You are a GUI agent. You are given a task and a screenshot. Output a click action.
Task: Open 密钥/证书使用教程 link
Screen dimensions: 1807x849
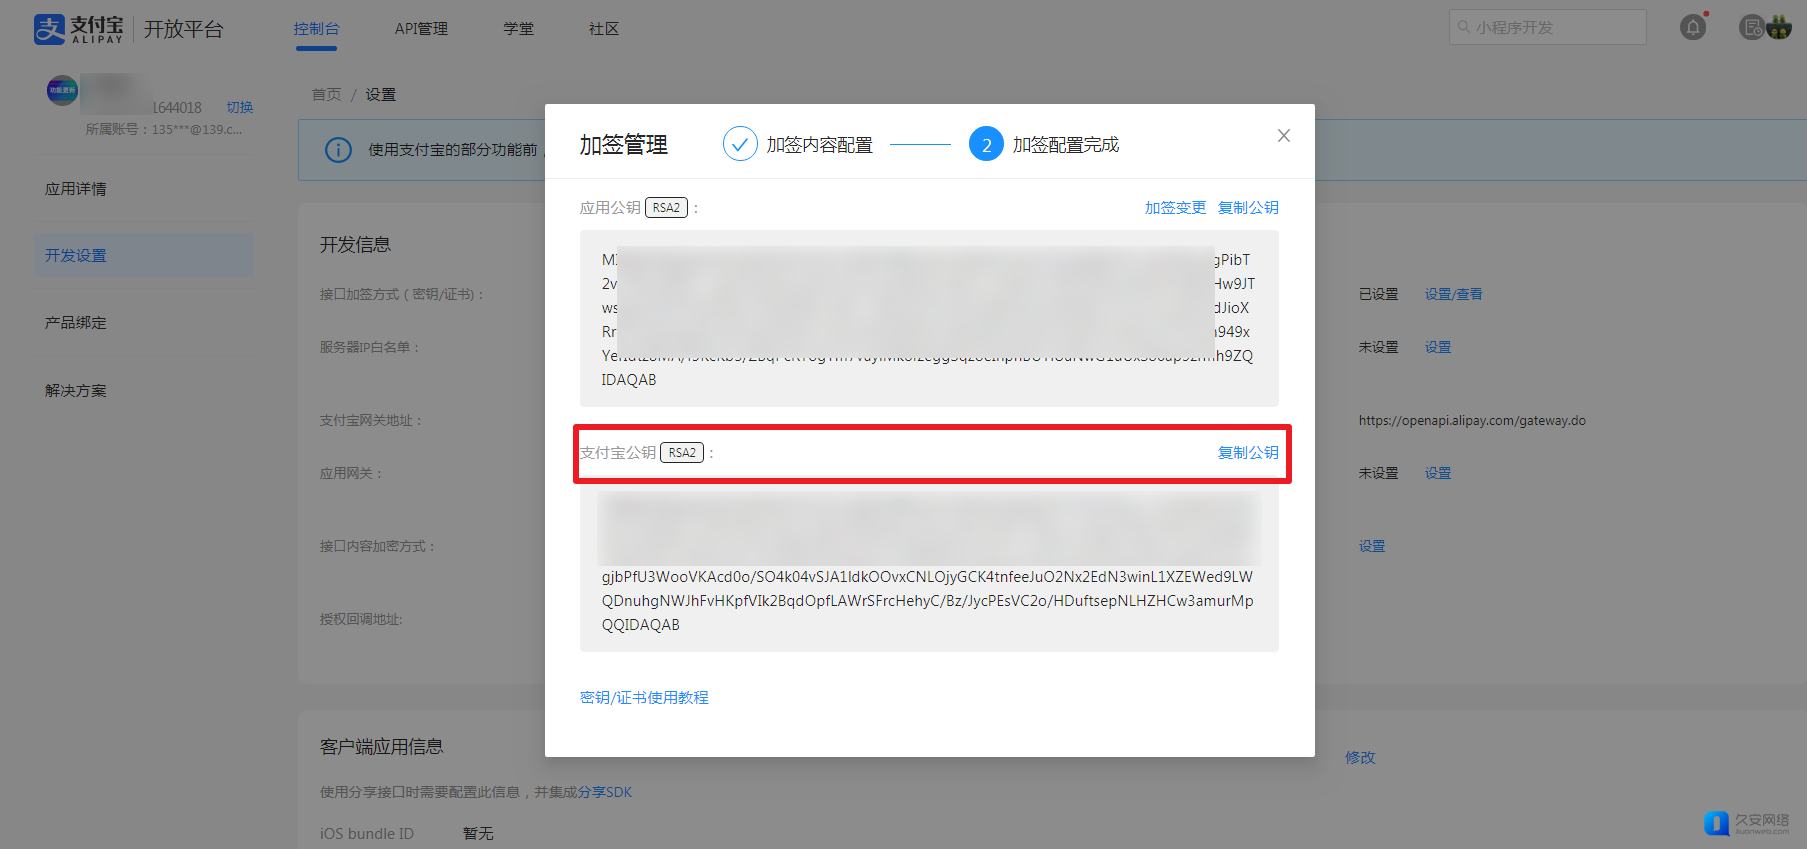[644, 698]
